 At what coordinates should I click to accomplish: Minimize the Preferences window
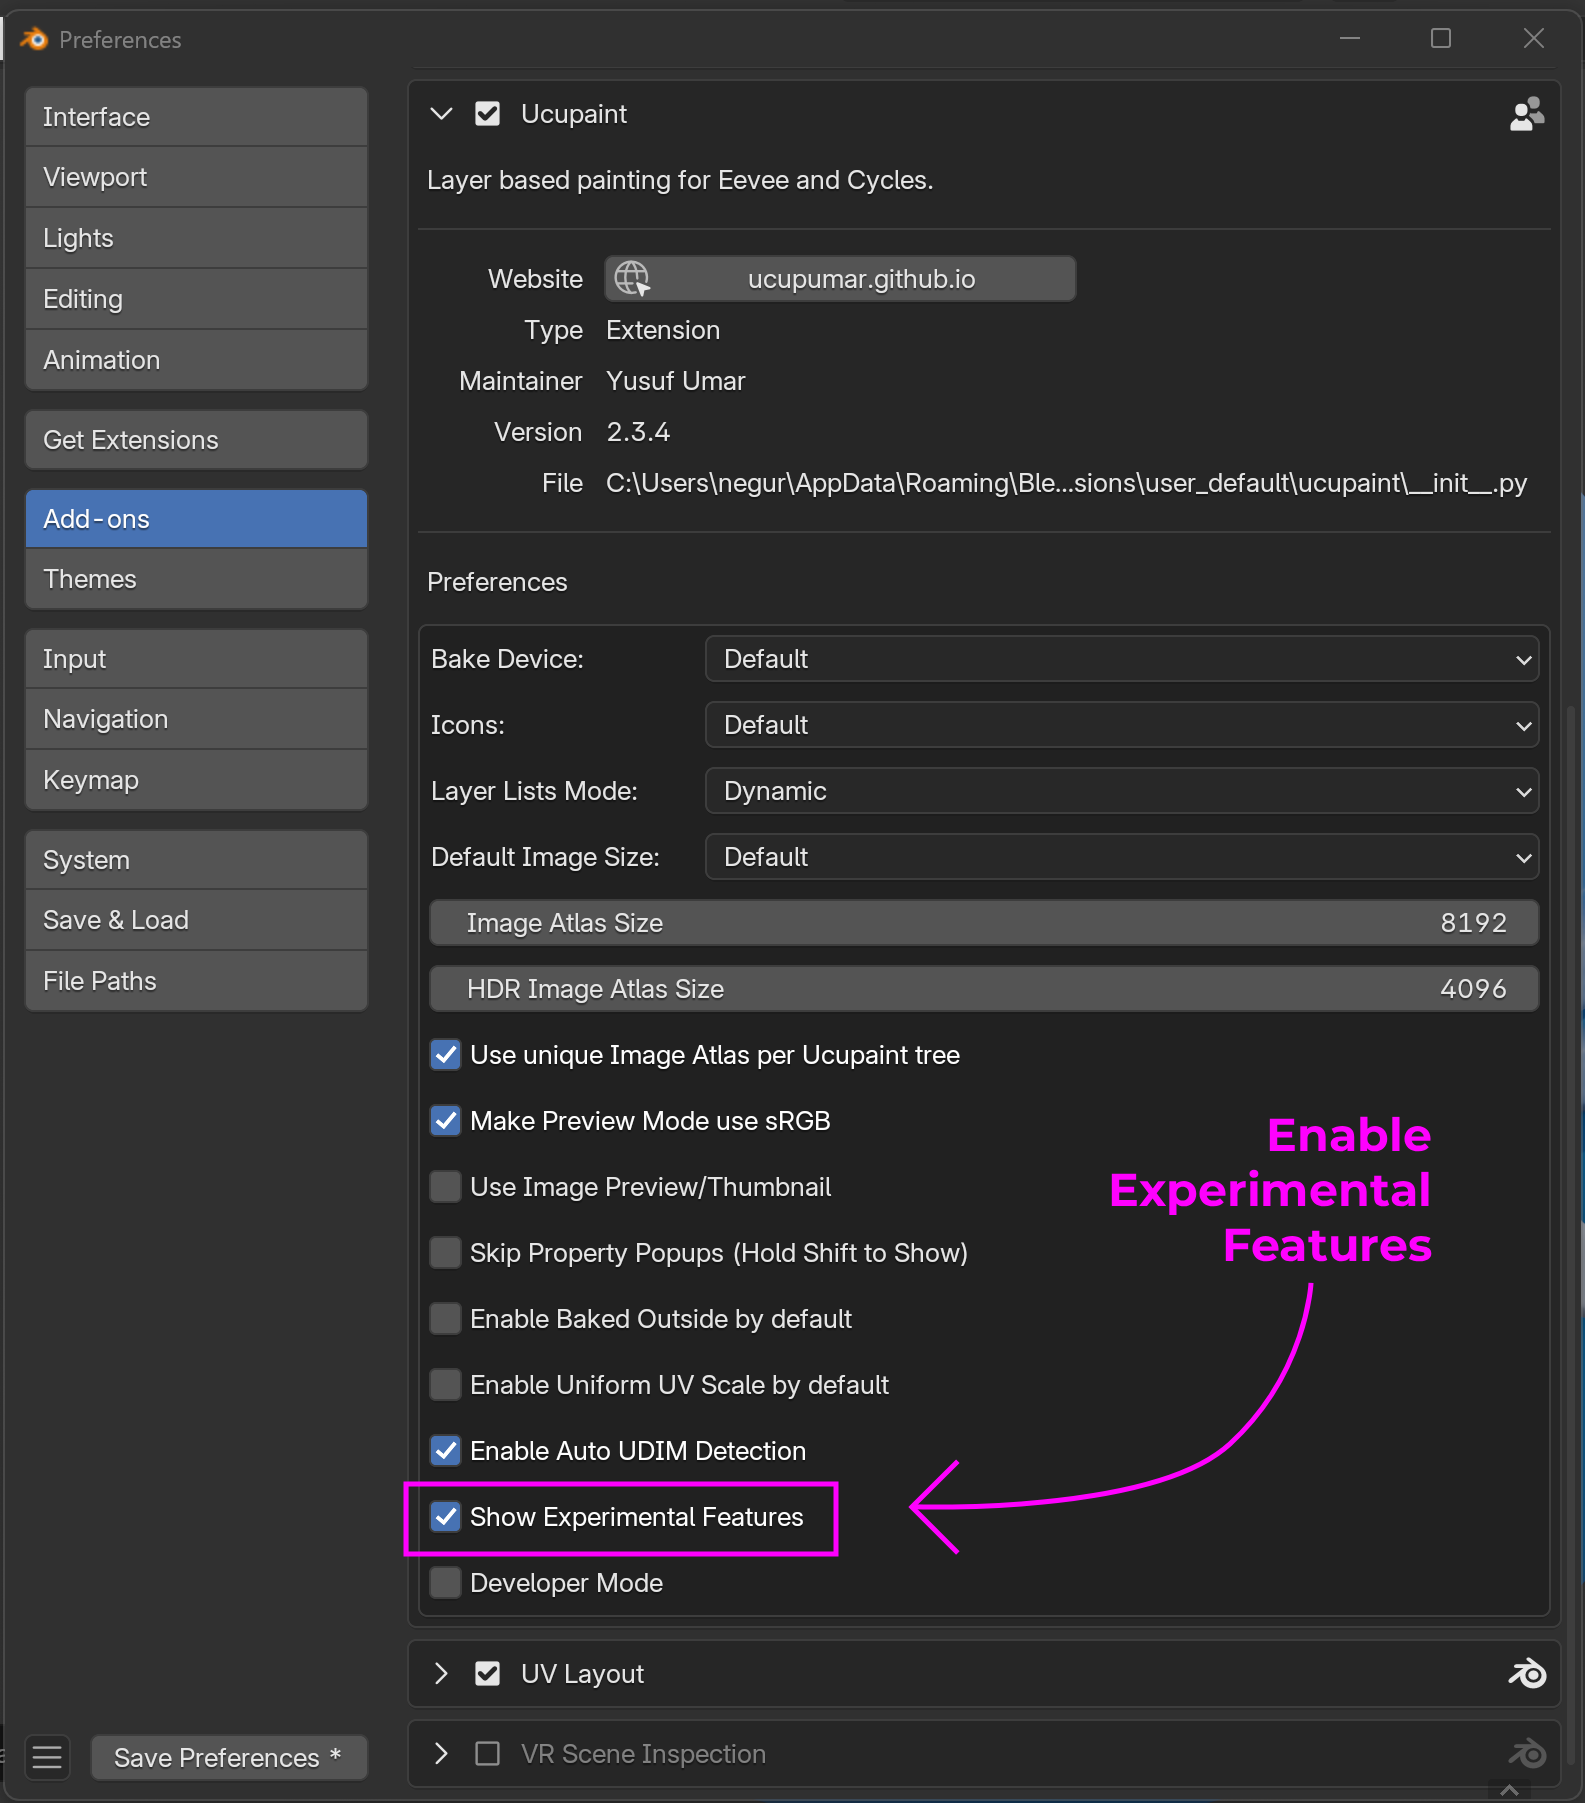[1350, 39]
